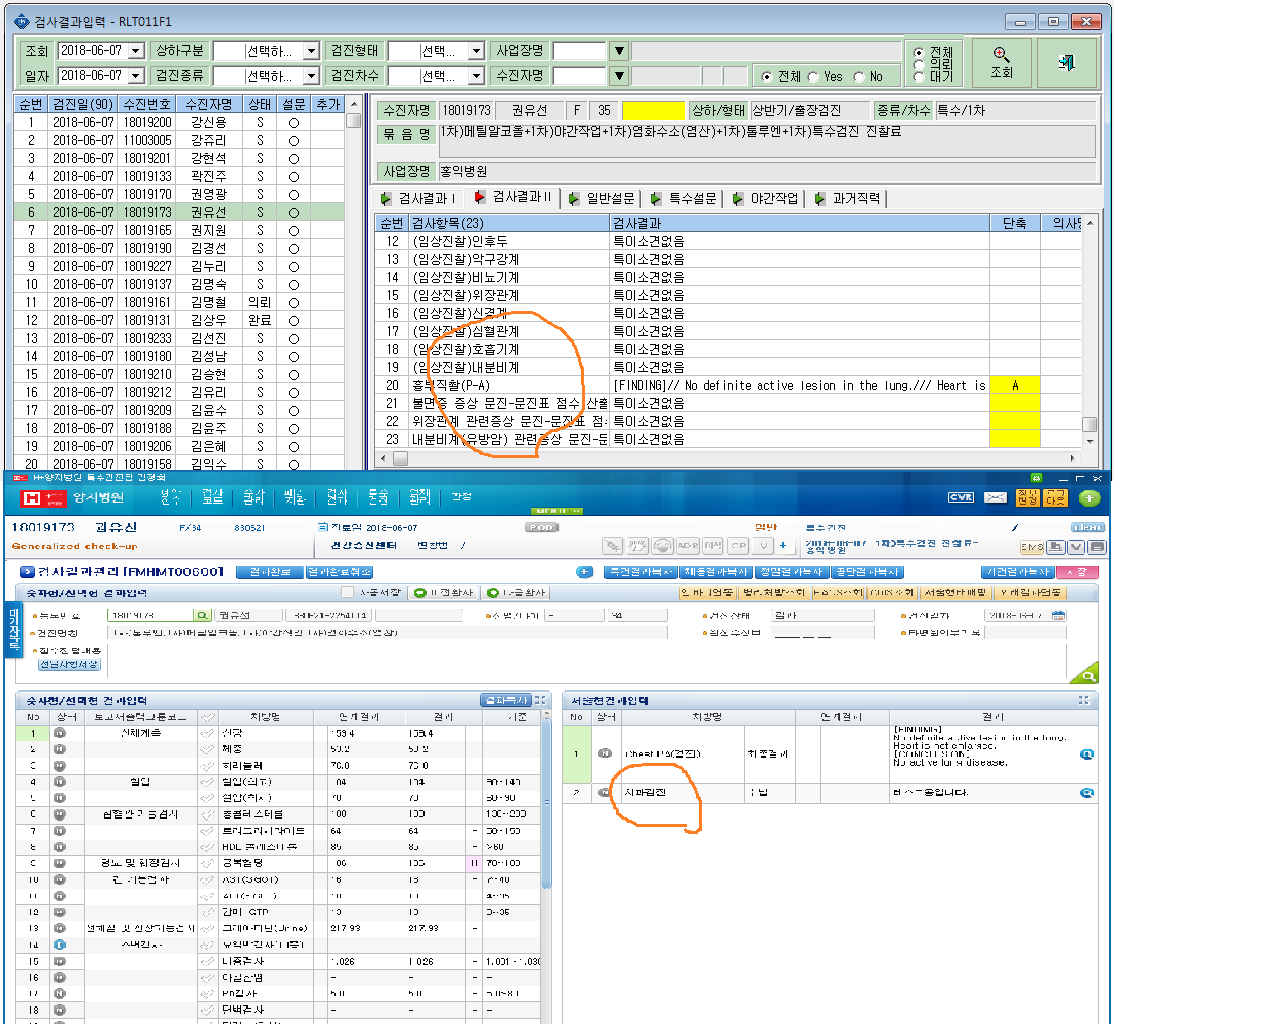Viewport: 1280px width, 1024px height.
Task: Open the 조회 start date dropdown
Action: (x=136, y=50)
